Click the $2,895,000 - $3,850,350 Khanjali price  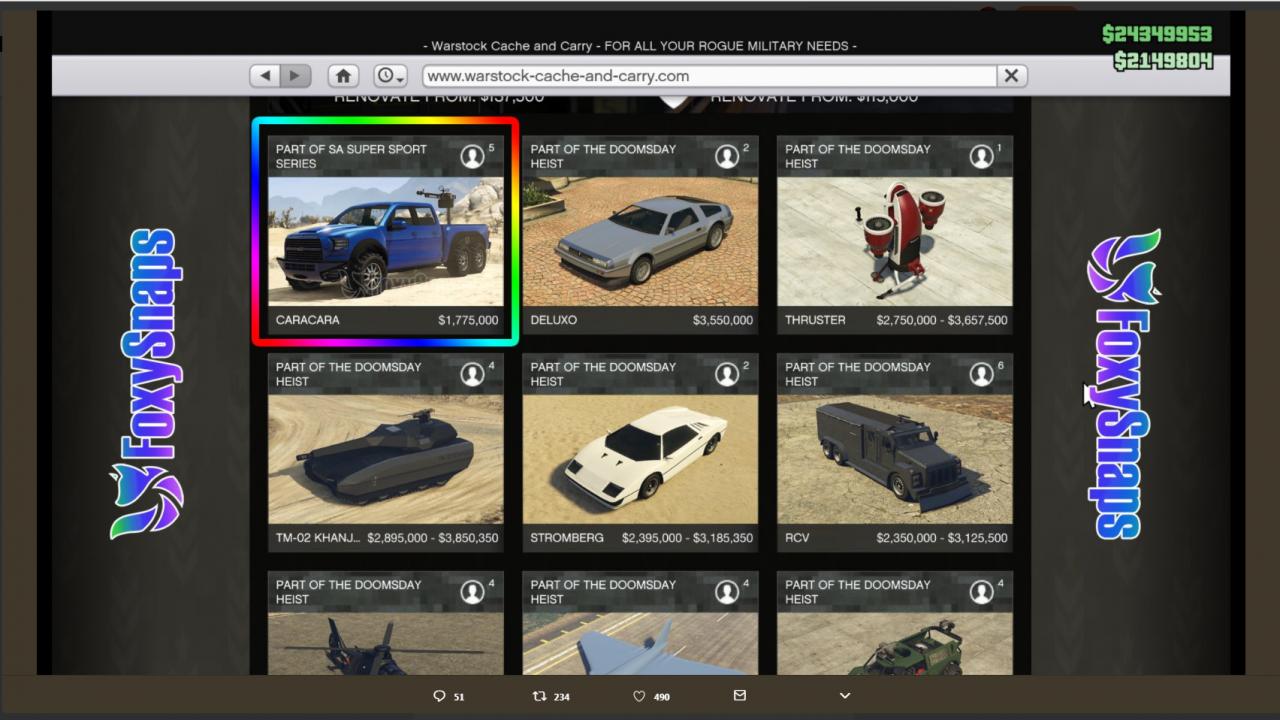pyautogui.click(x=433, y=538)
